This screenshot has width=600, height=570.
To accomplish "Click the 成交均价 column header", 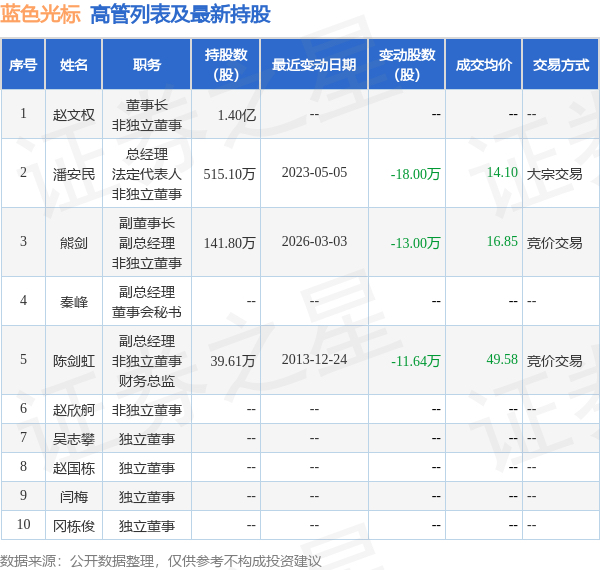I will tap(484, 65).
